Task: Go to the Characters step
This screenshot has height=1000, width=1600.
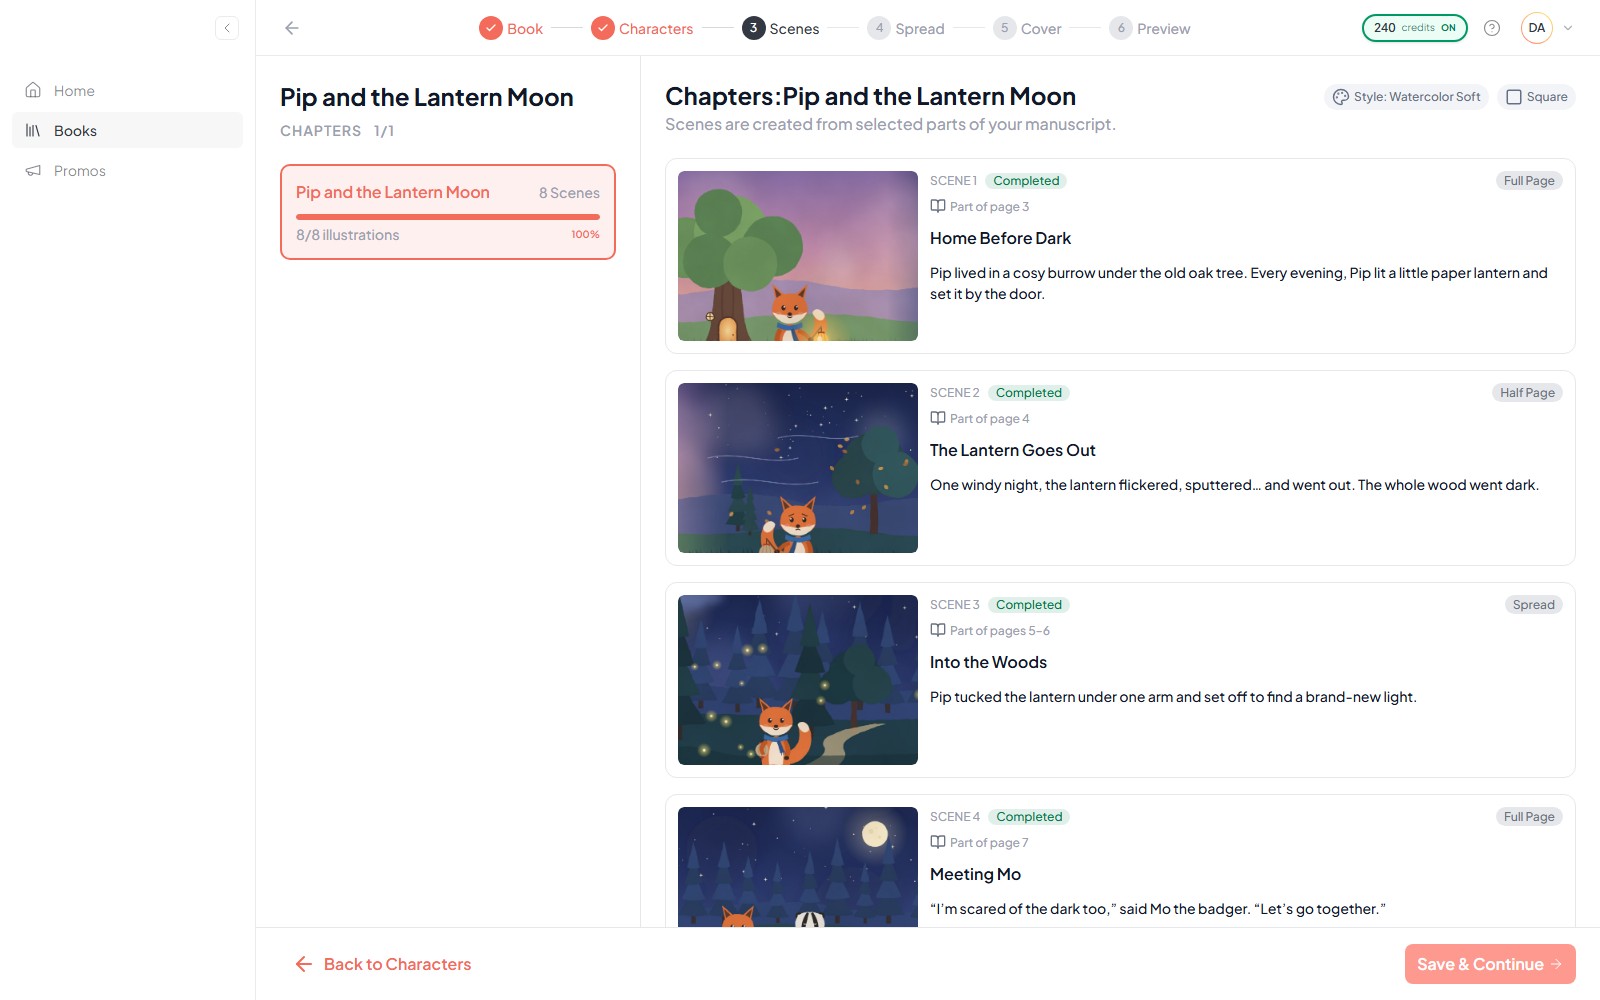Action: (x=642, y=29)
